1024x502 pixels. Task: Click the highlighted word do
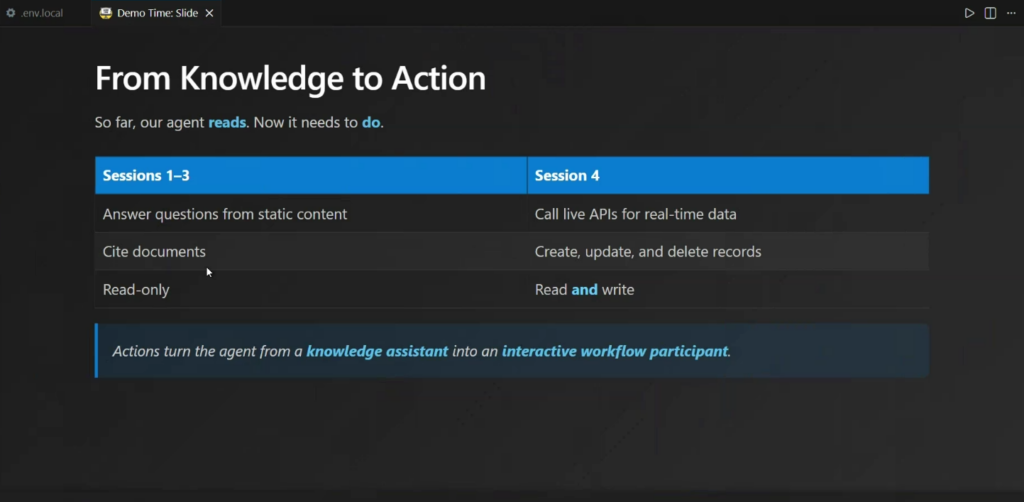click(x=371, y=123)
